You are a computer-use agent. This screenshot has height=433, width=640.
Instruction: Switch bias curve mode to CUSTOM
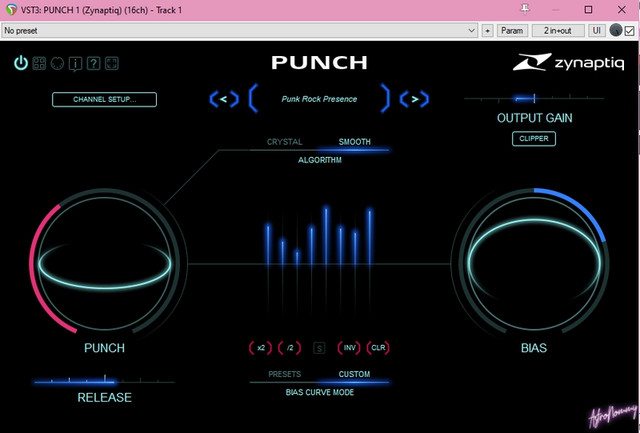point(354,374)
